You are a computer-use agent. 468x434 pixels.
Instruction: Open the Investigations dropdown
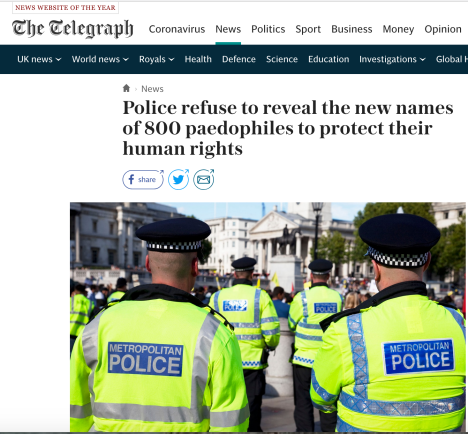point(392,59)
